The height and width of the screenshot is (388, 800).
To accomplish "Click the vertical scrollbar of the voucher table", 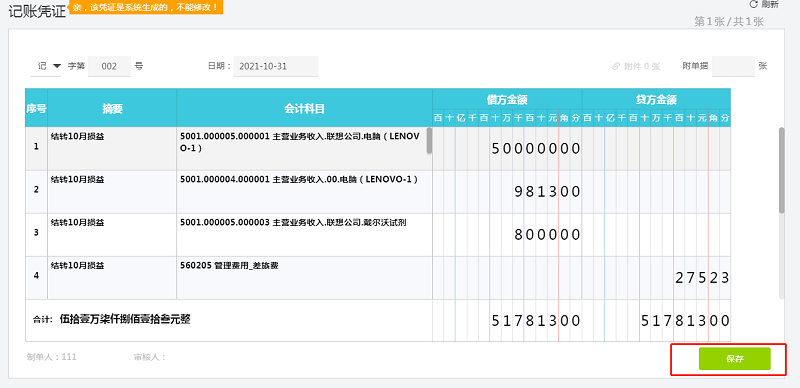I will click(x=782, y=170).
